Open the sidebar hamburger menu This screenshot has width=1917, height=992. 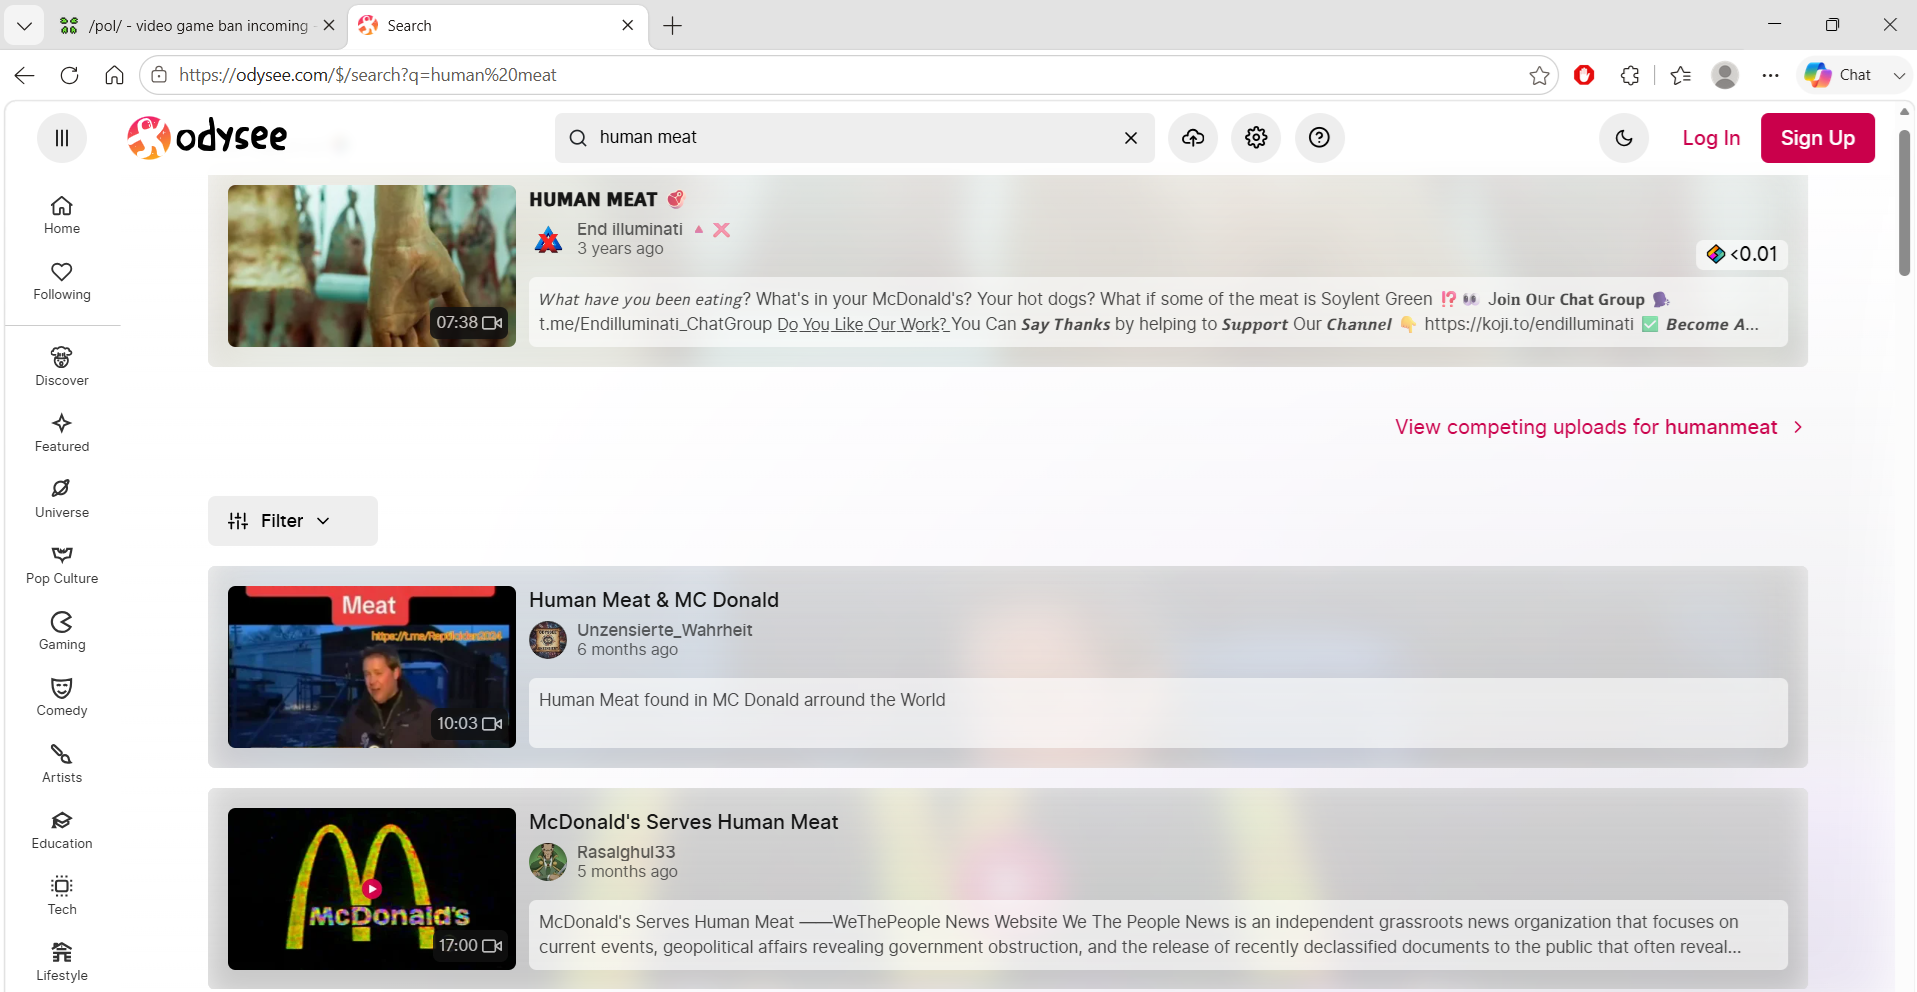[62, 138]
